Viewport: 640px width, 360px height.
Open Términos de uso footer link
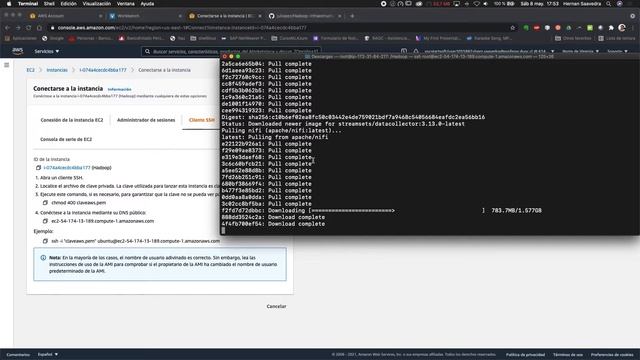click(x=568, y=354)
